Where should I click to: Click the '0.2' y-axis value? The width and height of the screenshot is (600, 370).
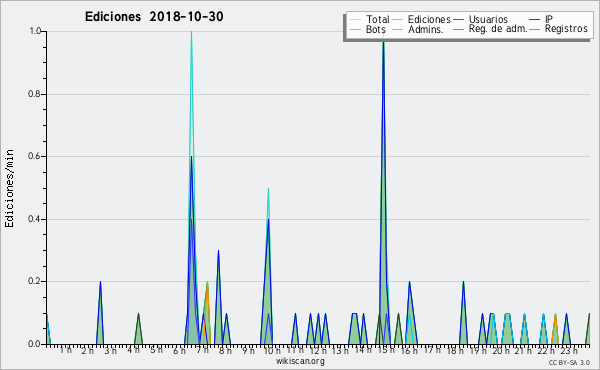coord(35,282)
